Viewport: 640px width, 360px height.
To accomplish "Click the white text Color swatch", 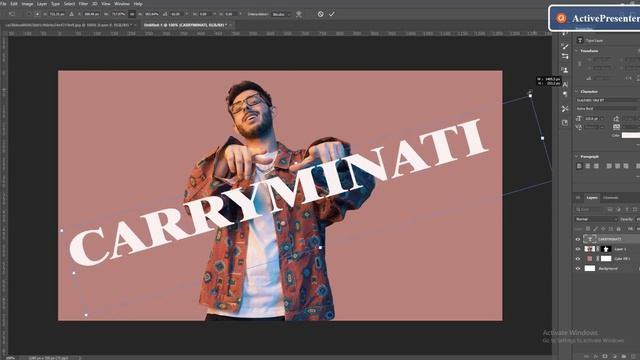I will click(631, 135).
